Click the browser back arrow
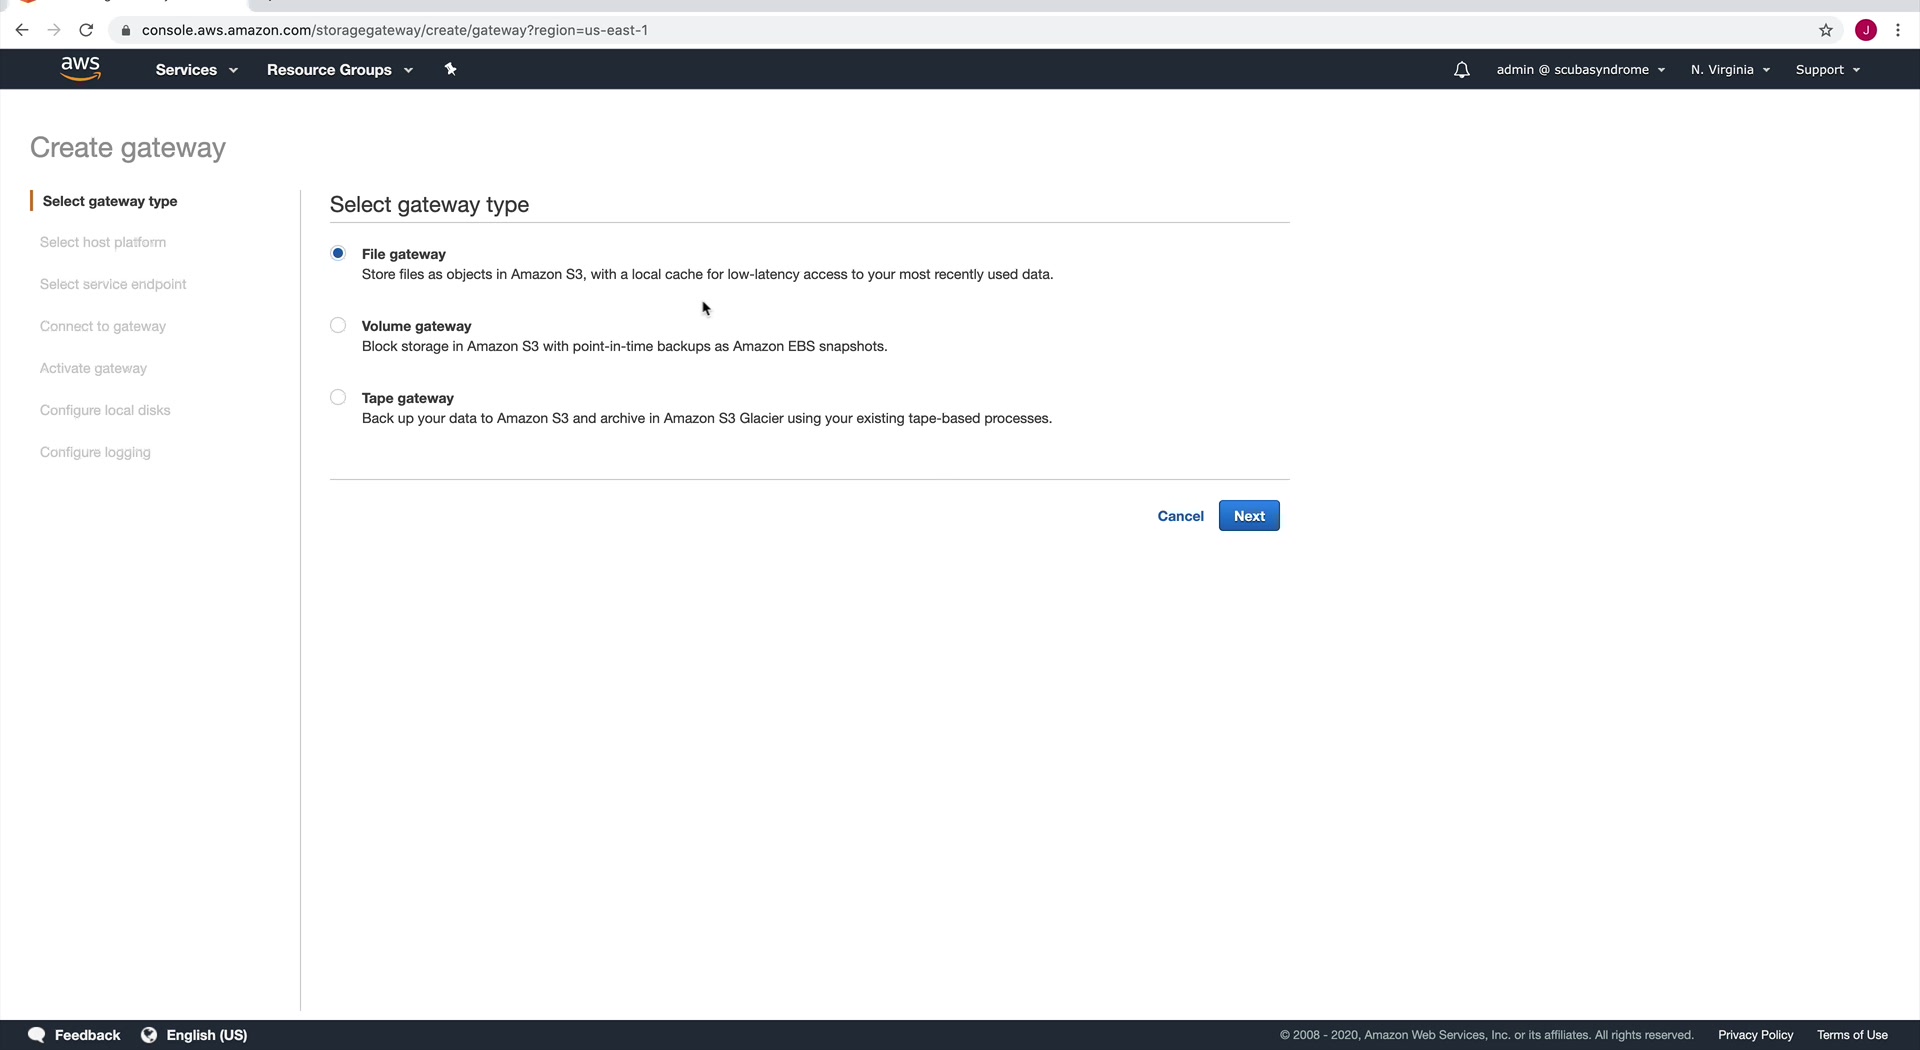 tap(22, 30)
